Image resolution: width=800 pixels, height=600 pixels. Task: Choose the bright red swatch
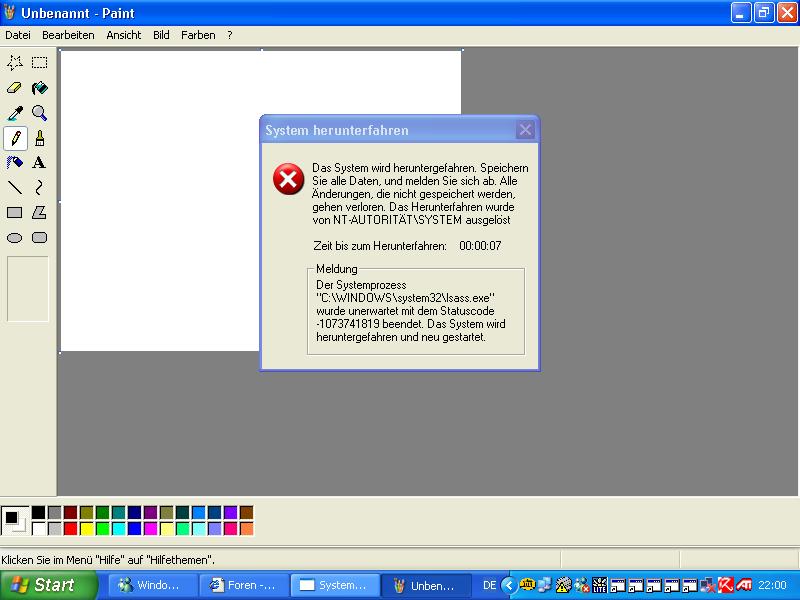click(x=70, y=528)
